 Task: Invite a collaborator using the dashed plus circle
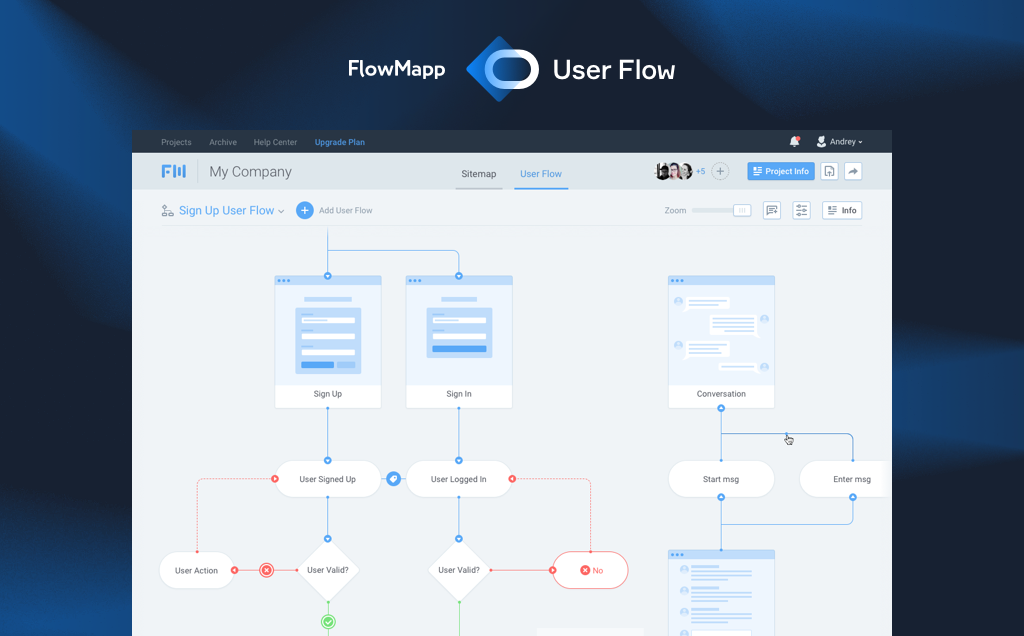click(x=720, y=172)
